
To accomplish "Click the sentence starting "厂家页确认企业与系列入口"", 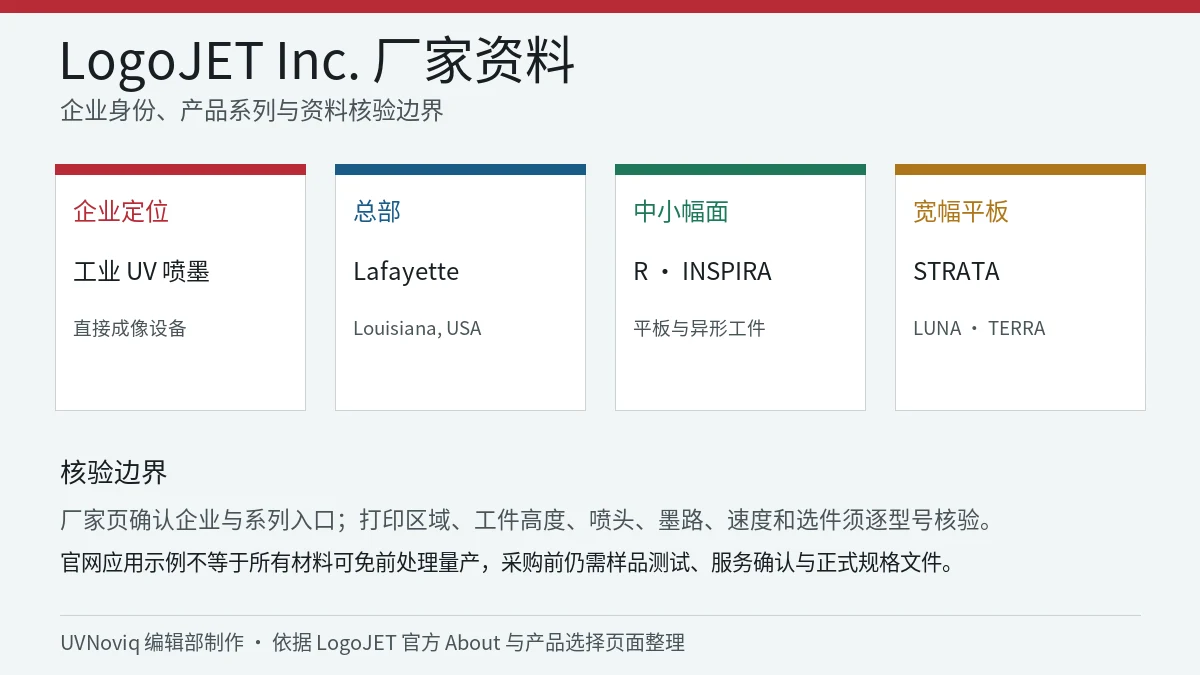I will point(528,520).
